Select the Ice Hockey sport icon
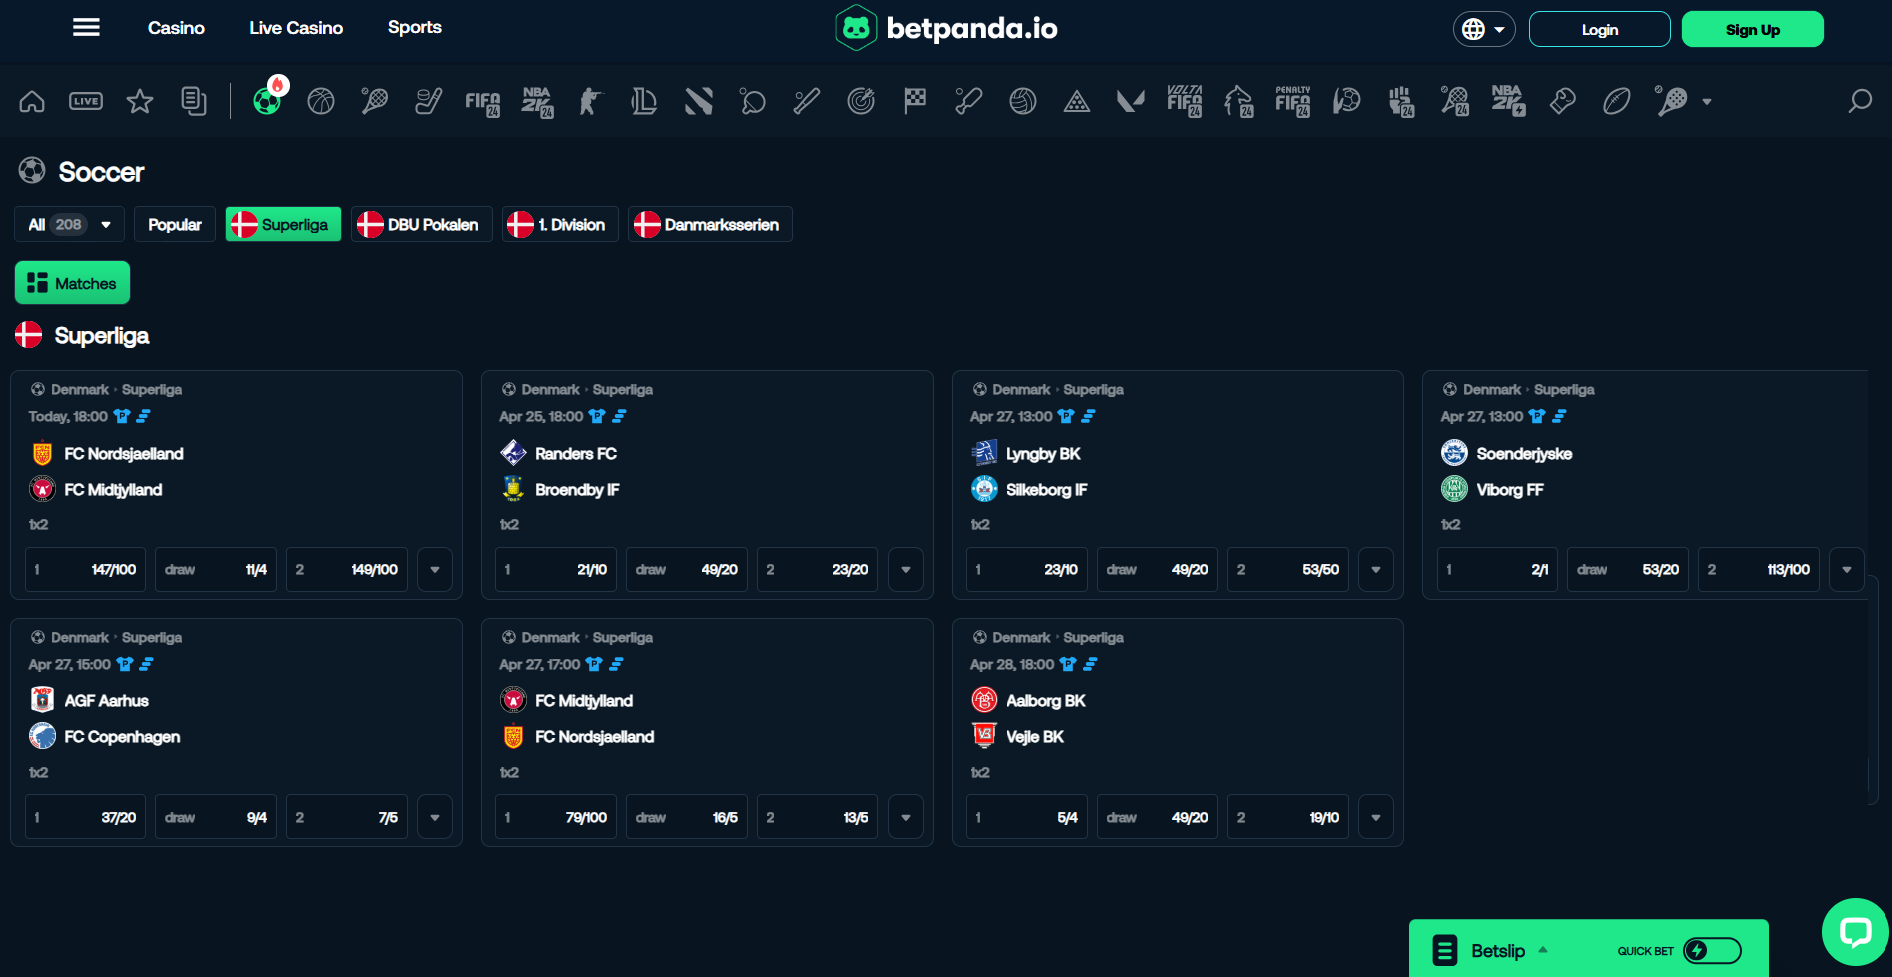This screenshot has height=977, width=1892. (429, 101)
